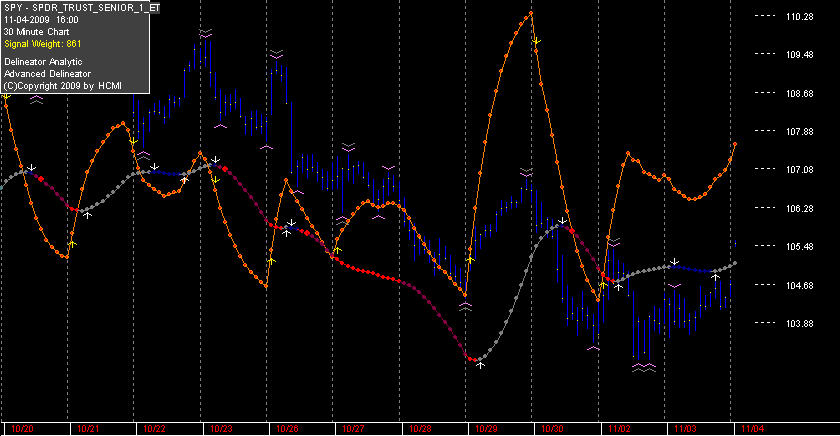This screenshot has width=840, height=436.
Task: Click the final orange dot at the chart's right end
Action: coord(734,144)
